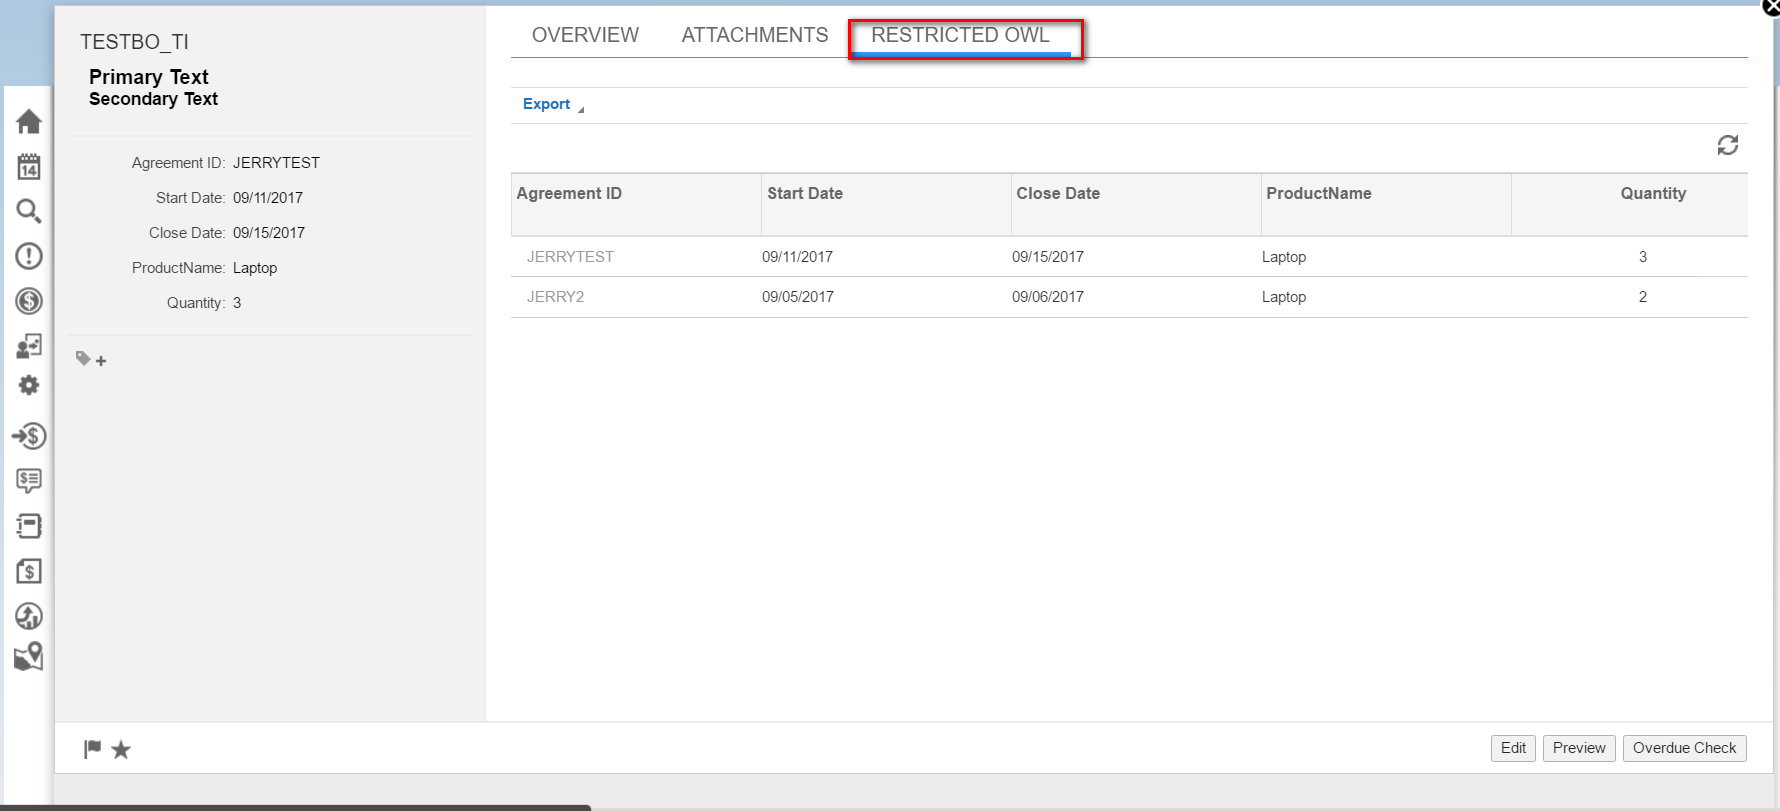Screen dimensions: 1780x811
Task: Sort by Quantity column header
Action: pos(1653,194)
